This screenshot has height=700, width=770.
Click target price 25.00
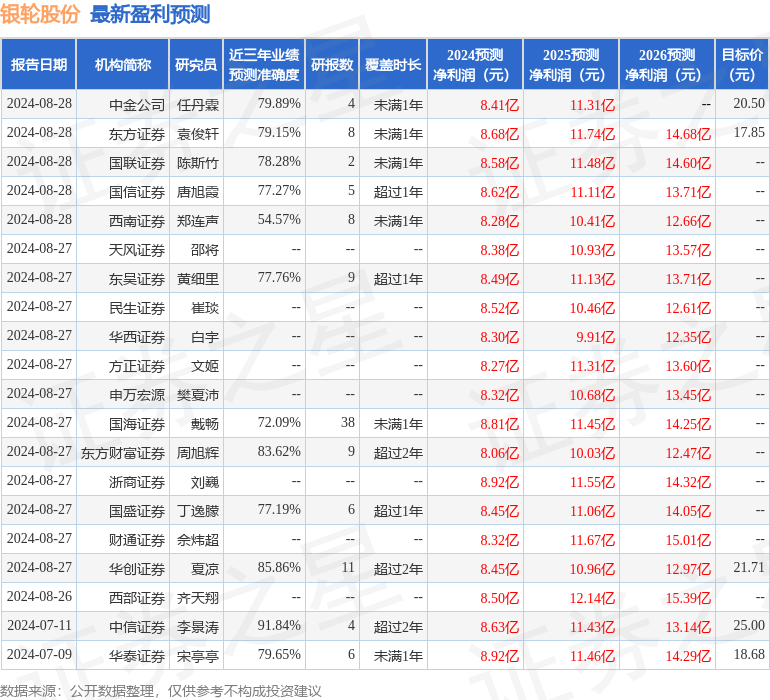[749, 625]
